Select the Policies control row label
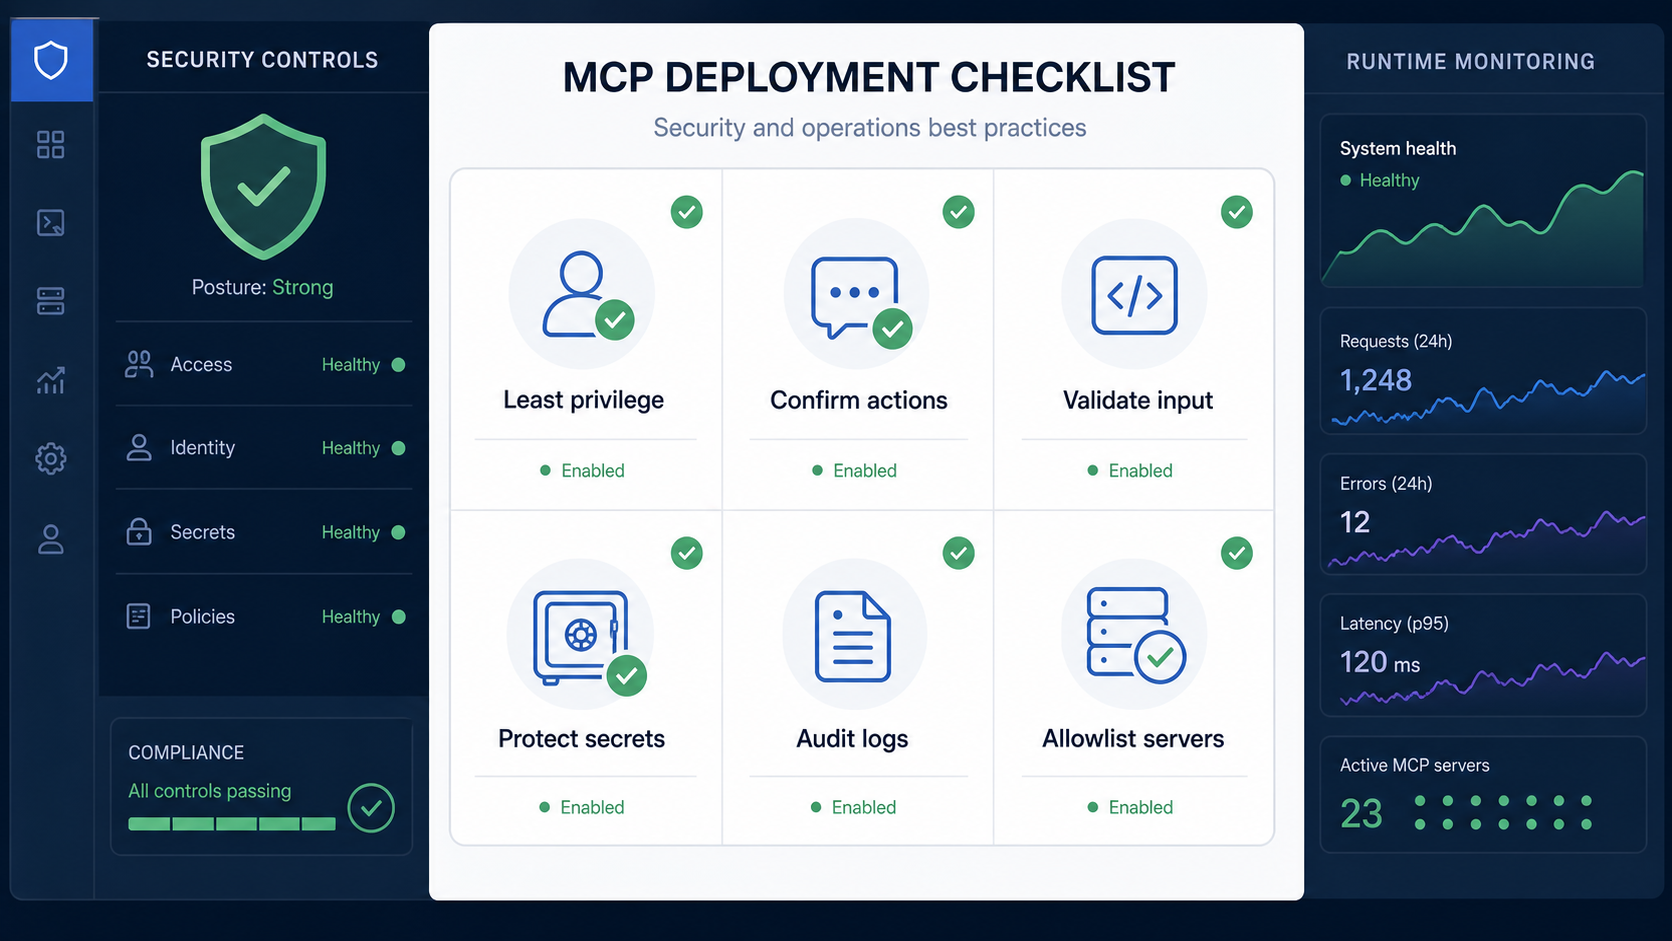 click(x=203, y=617)
